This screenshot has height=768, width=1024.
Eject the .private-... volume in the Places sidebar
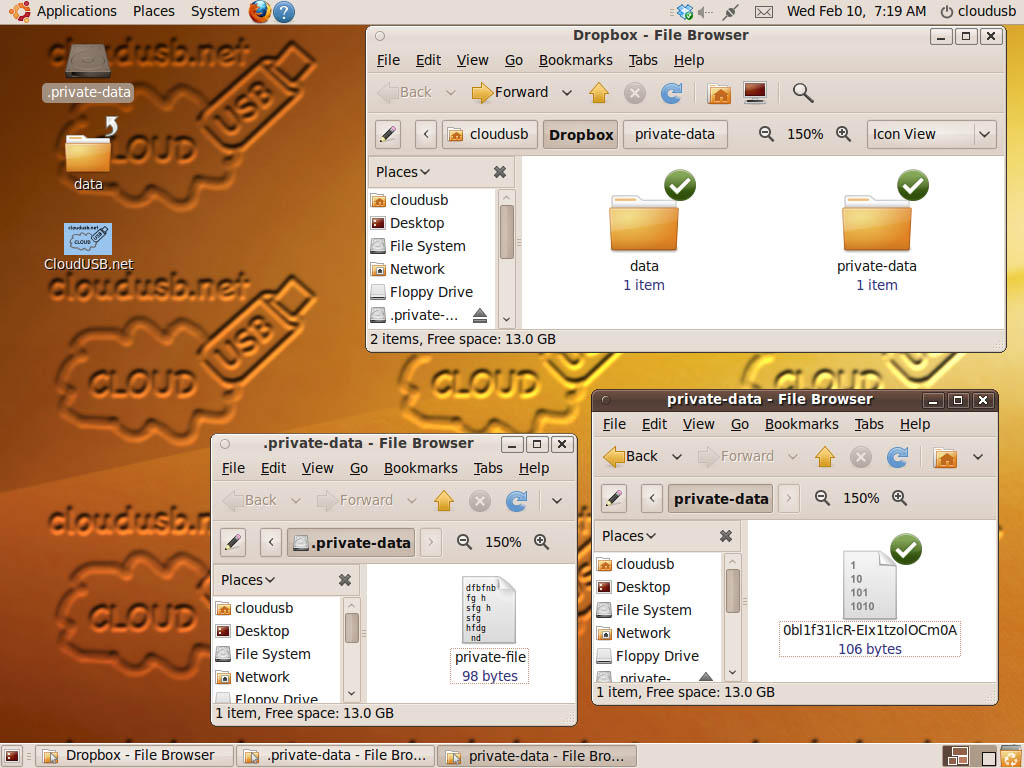[481, 315]
